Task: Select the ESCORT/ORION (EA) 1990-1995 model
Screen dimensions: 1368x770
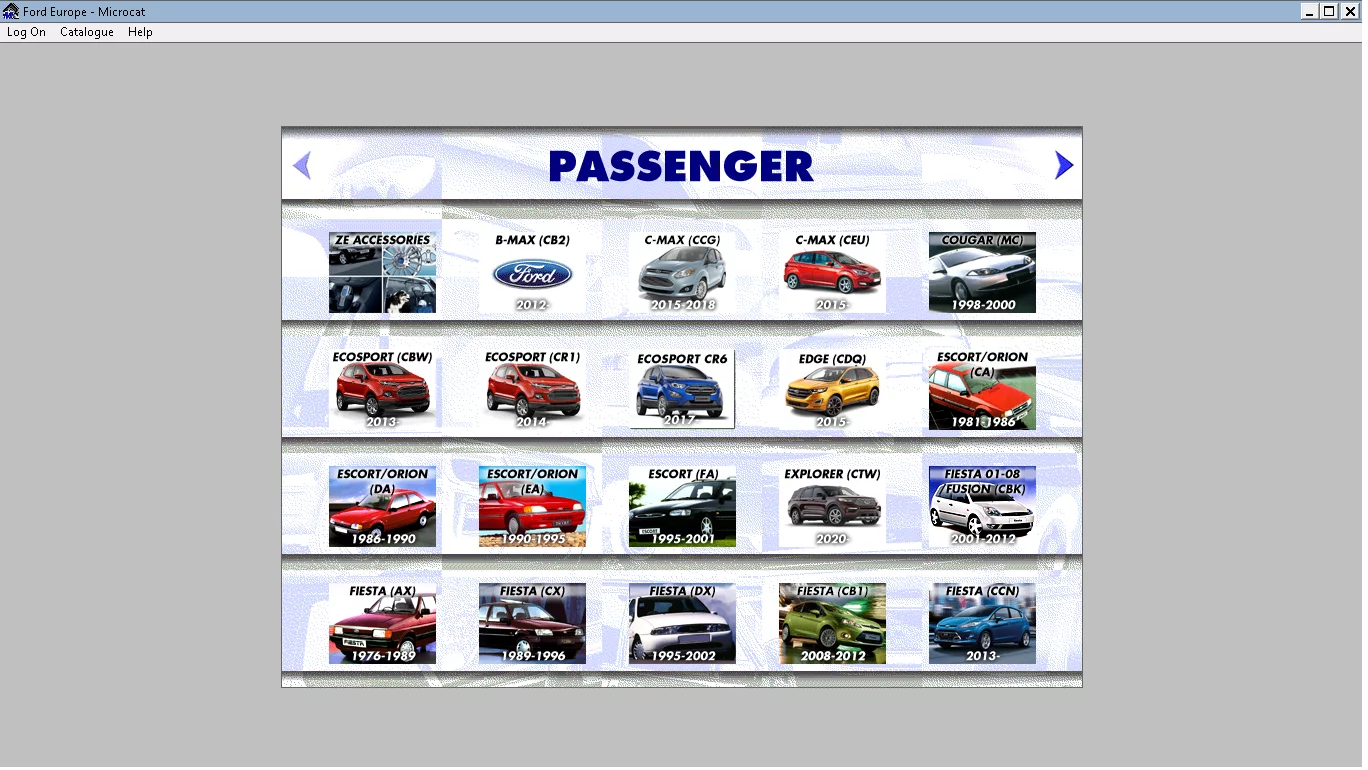Action: [532, 505]
